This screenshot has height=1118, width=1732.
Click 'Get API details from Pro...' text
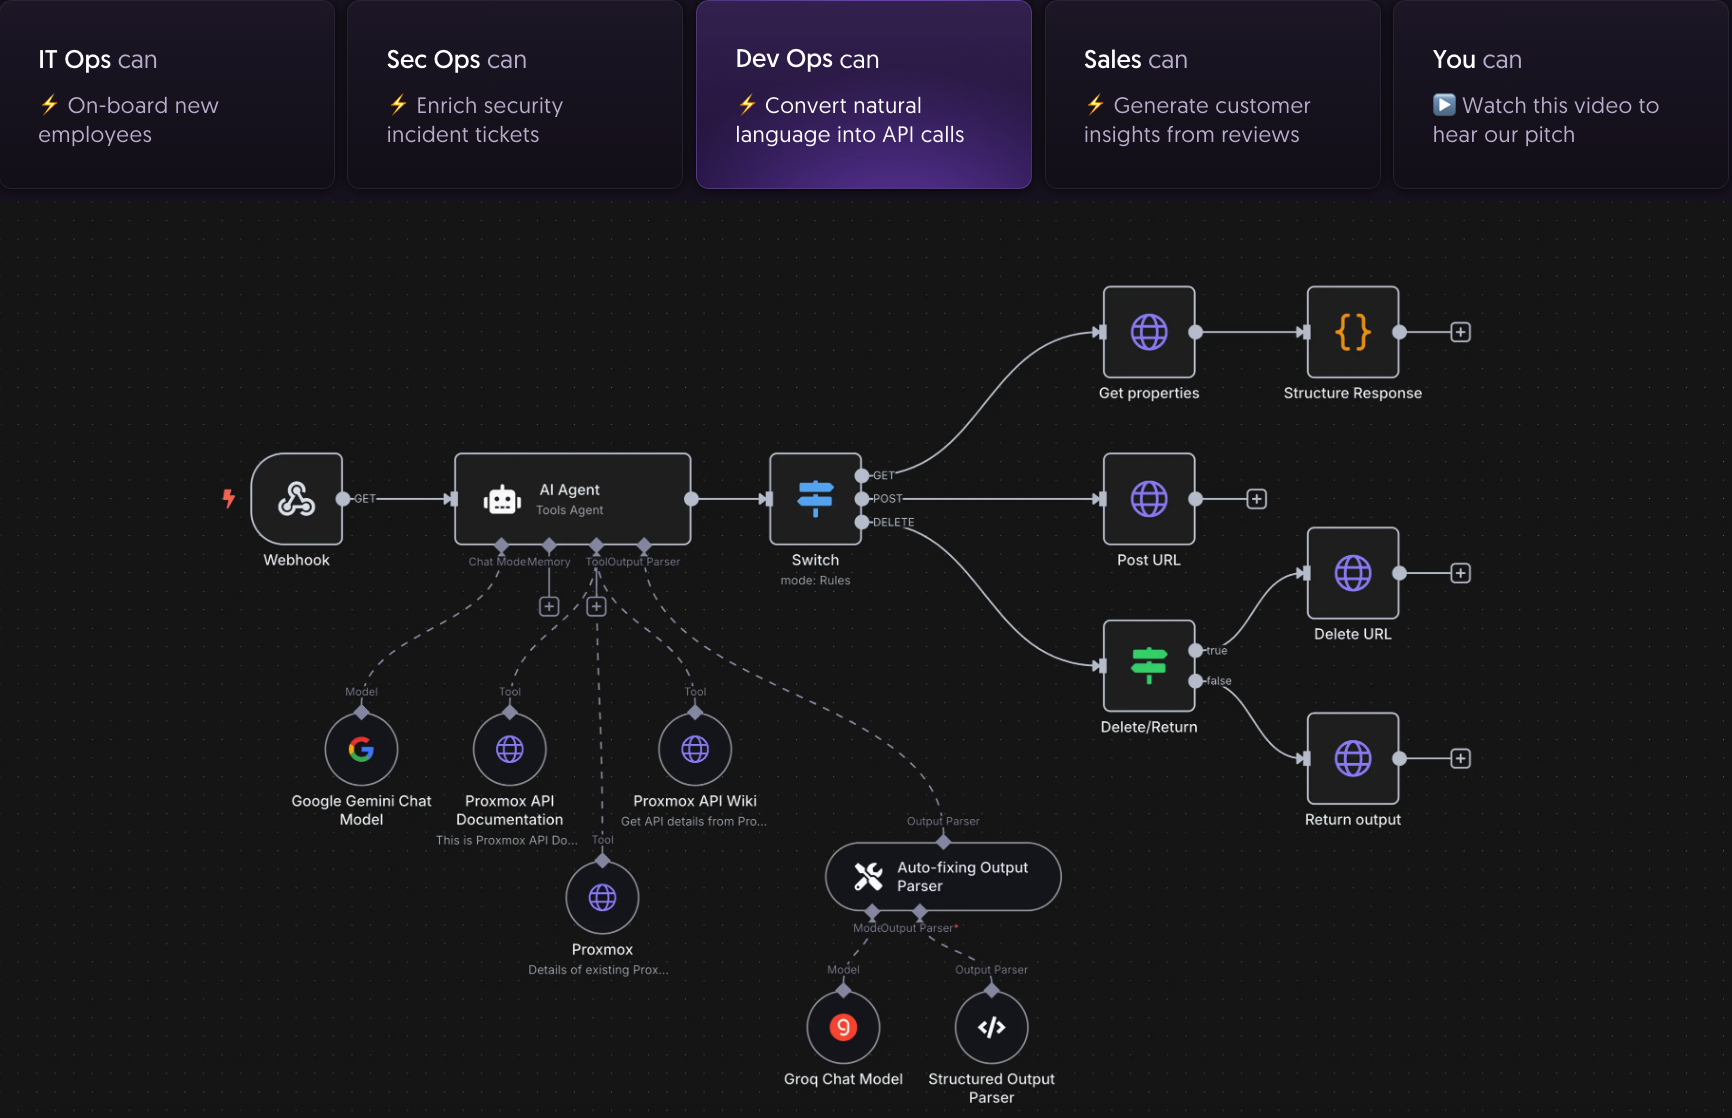coord(694,822)
